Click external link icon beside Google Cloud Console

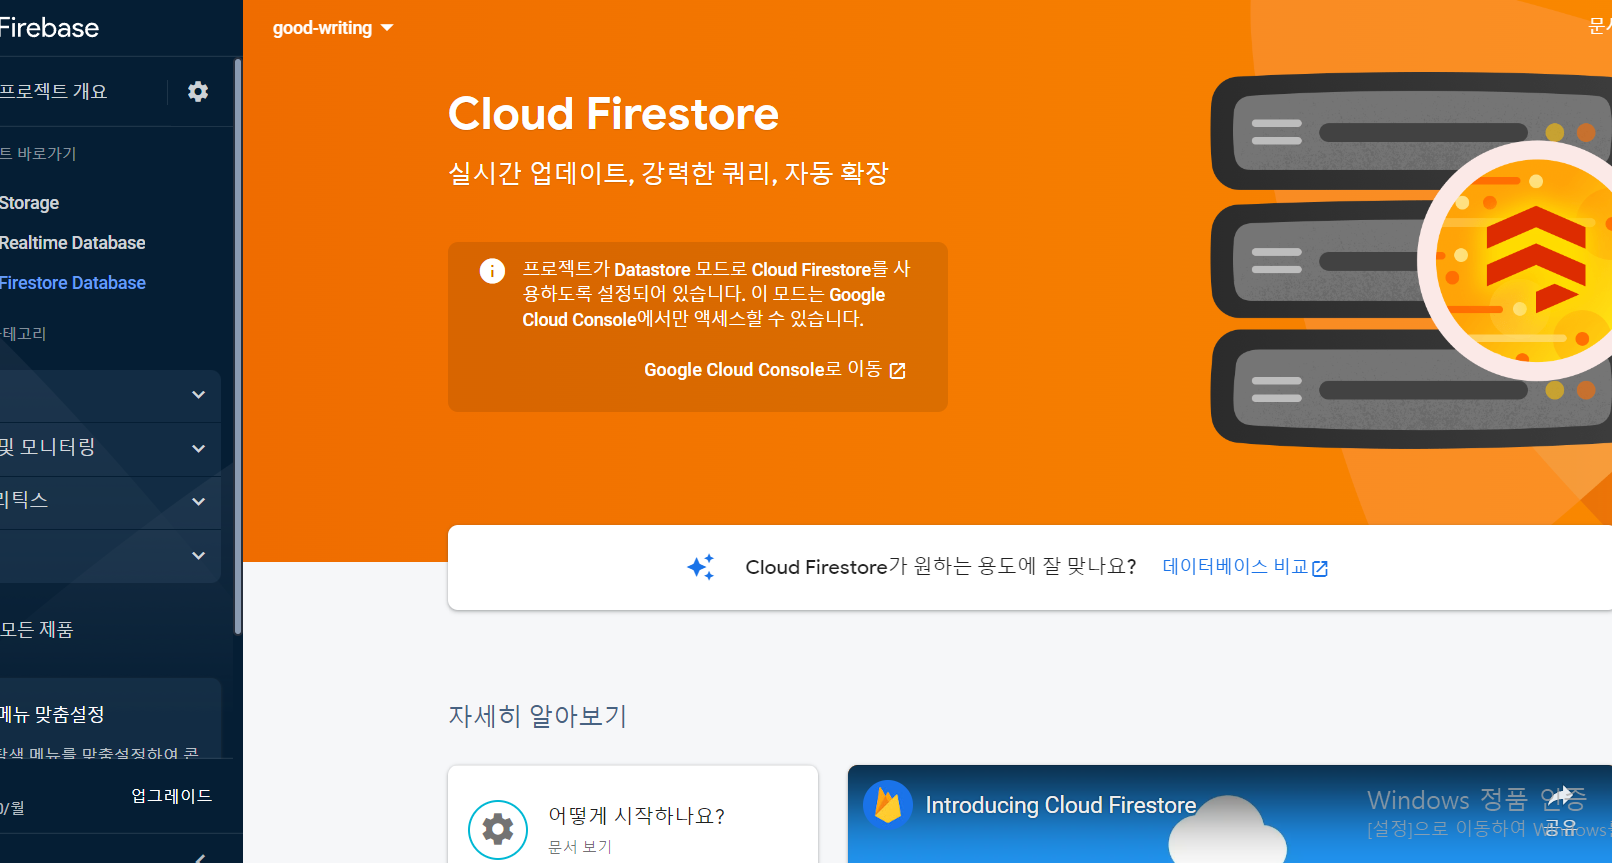pos(898,371)
